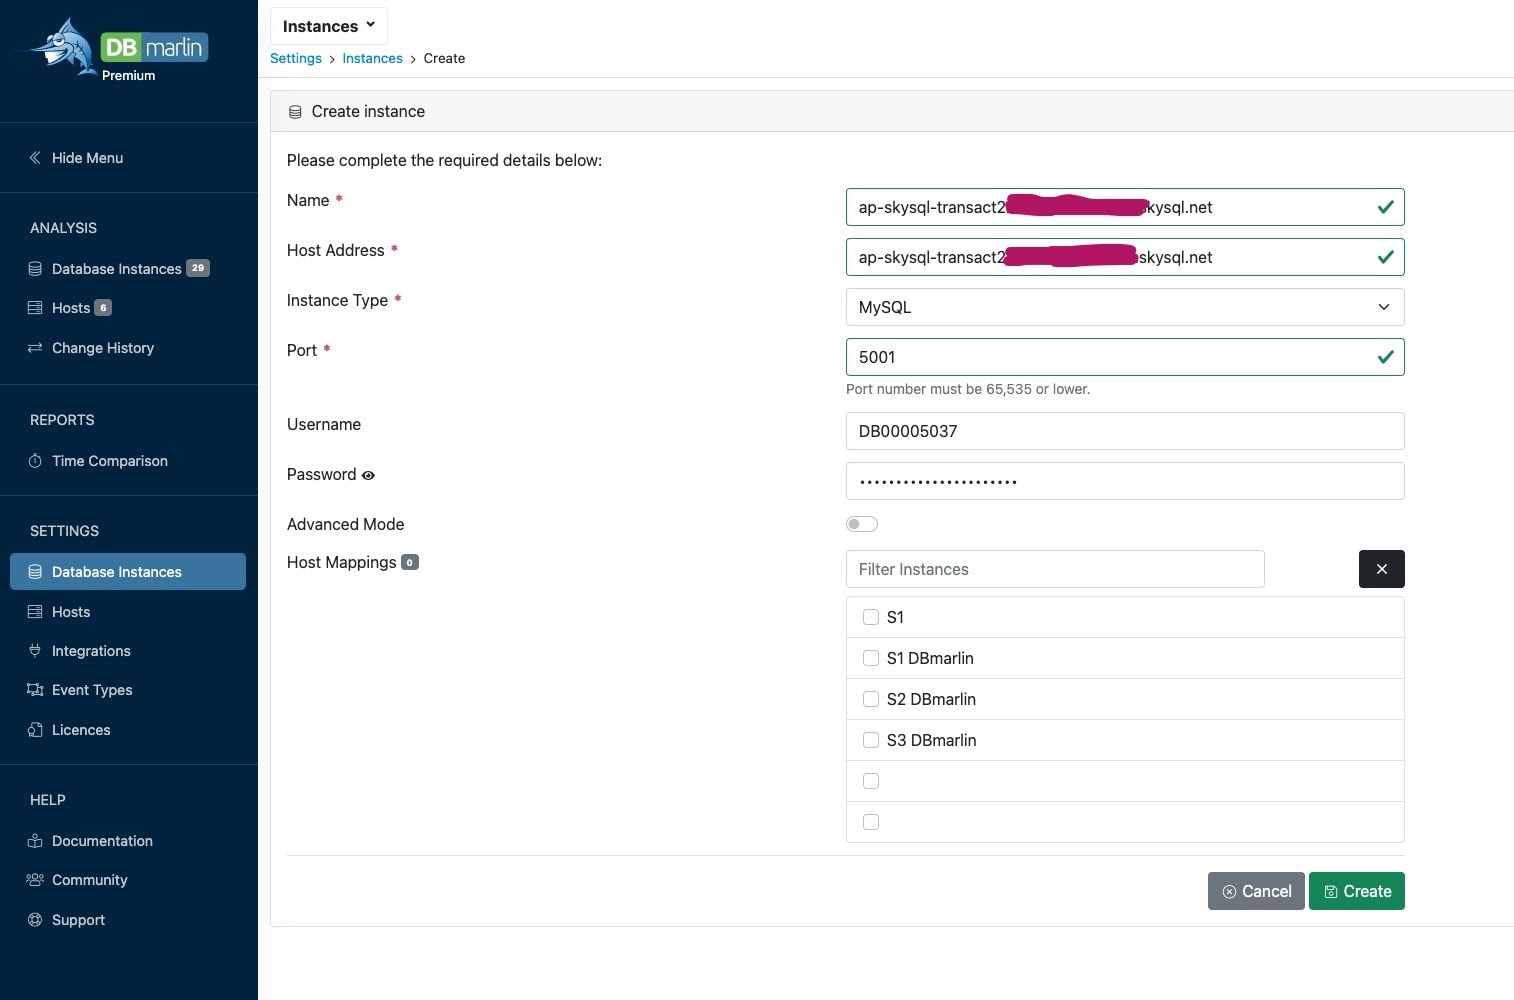Screen dimensions: 1514x1000
Task: Click the Password input field
Action: point(1125,481)
